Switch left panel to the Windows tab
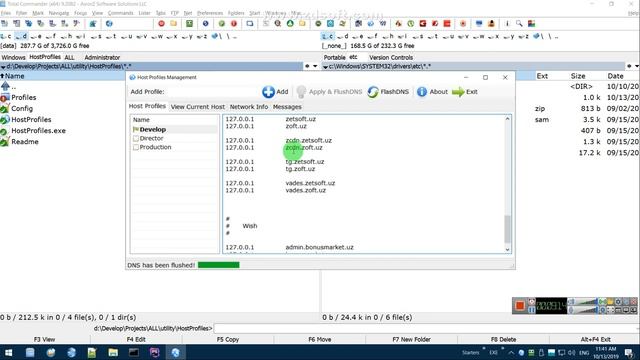This screenshot has width=640, height=360. tap(13, 58)
